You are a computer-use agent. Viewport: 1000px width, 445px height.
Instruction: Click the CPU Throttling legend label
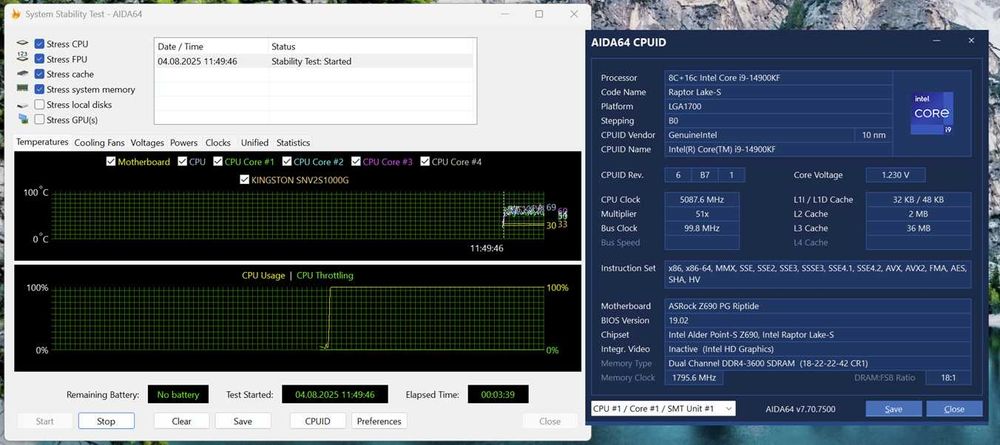point(325,275)
